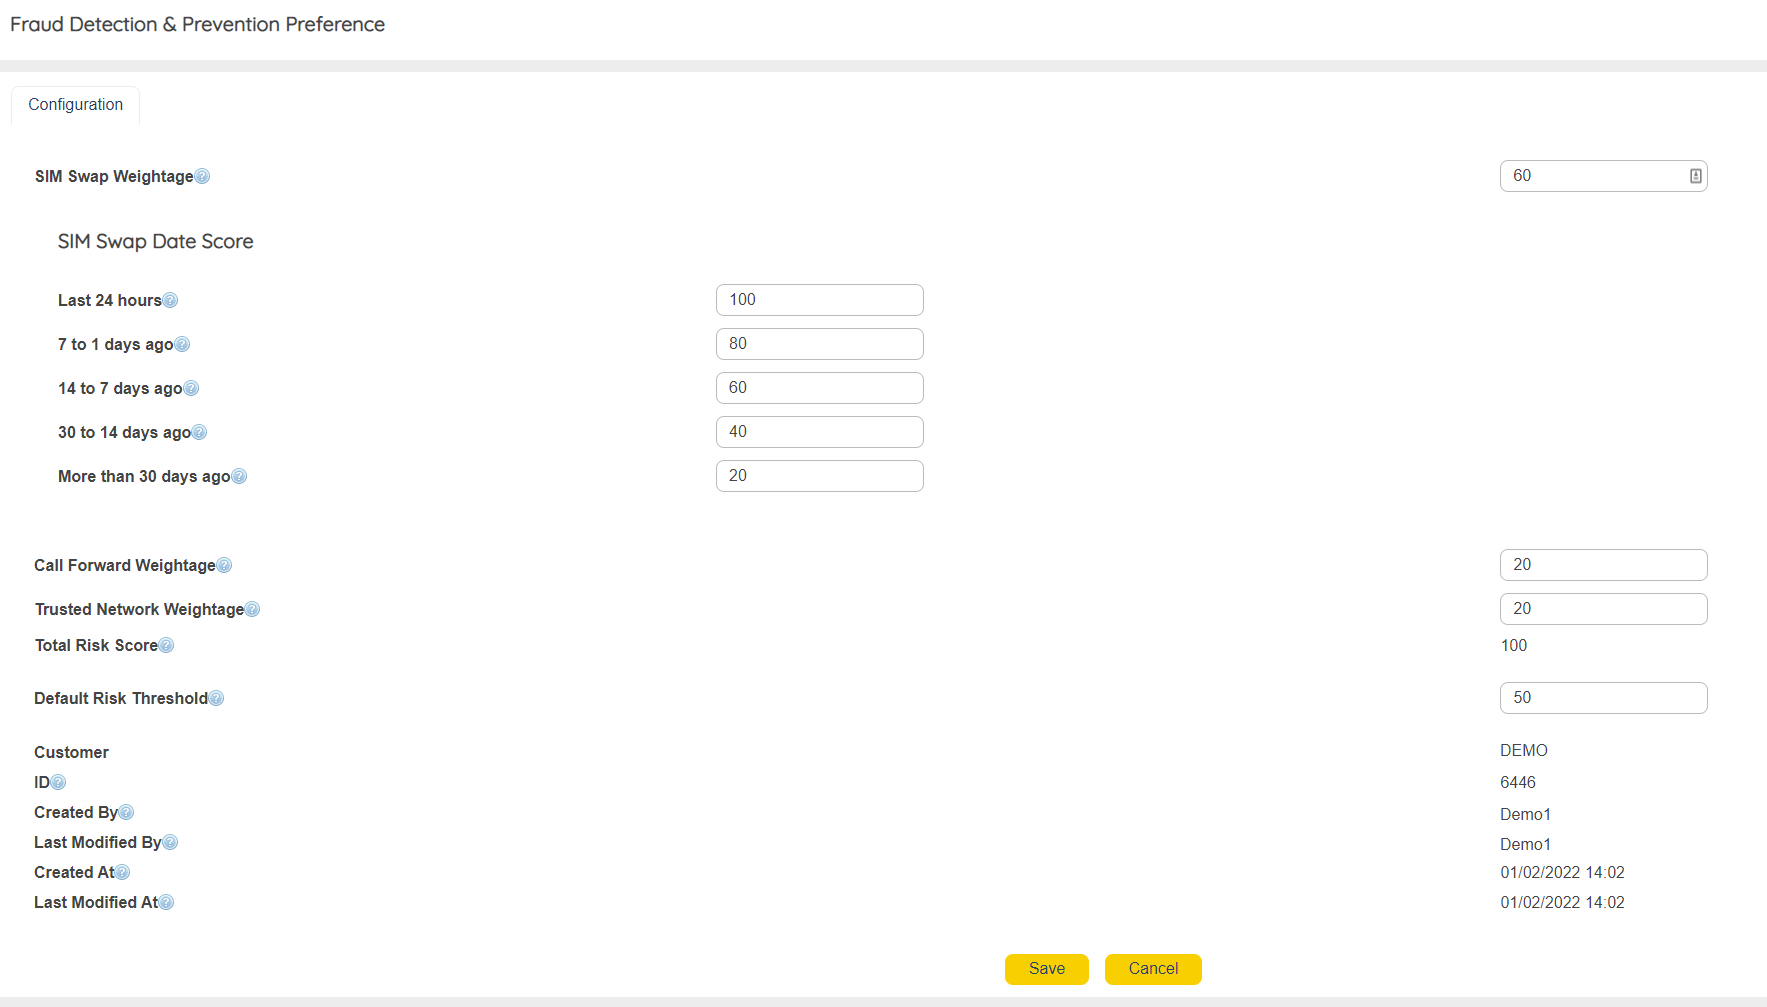Save the fraud preference settings
1767x1007 pixels.
(x=1046, y=969)
